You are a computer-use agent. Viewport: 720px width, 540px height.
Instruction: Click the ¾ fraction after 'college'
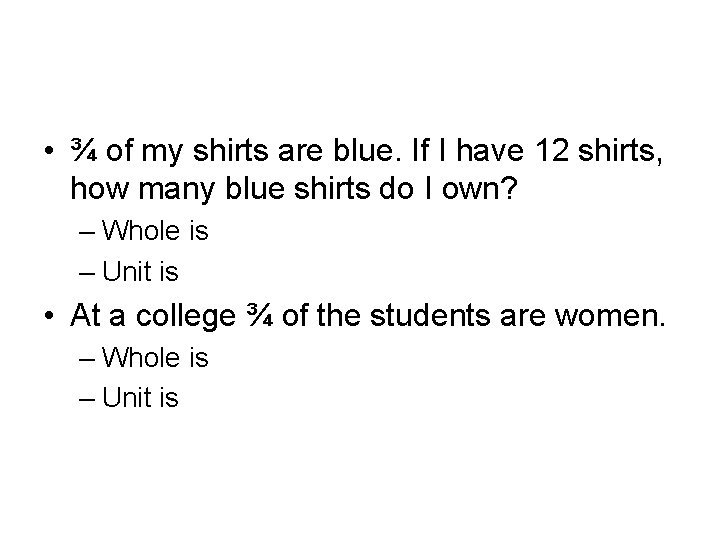tap(260, 315)
